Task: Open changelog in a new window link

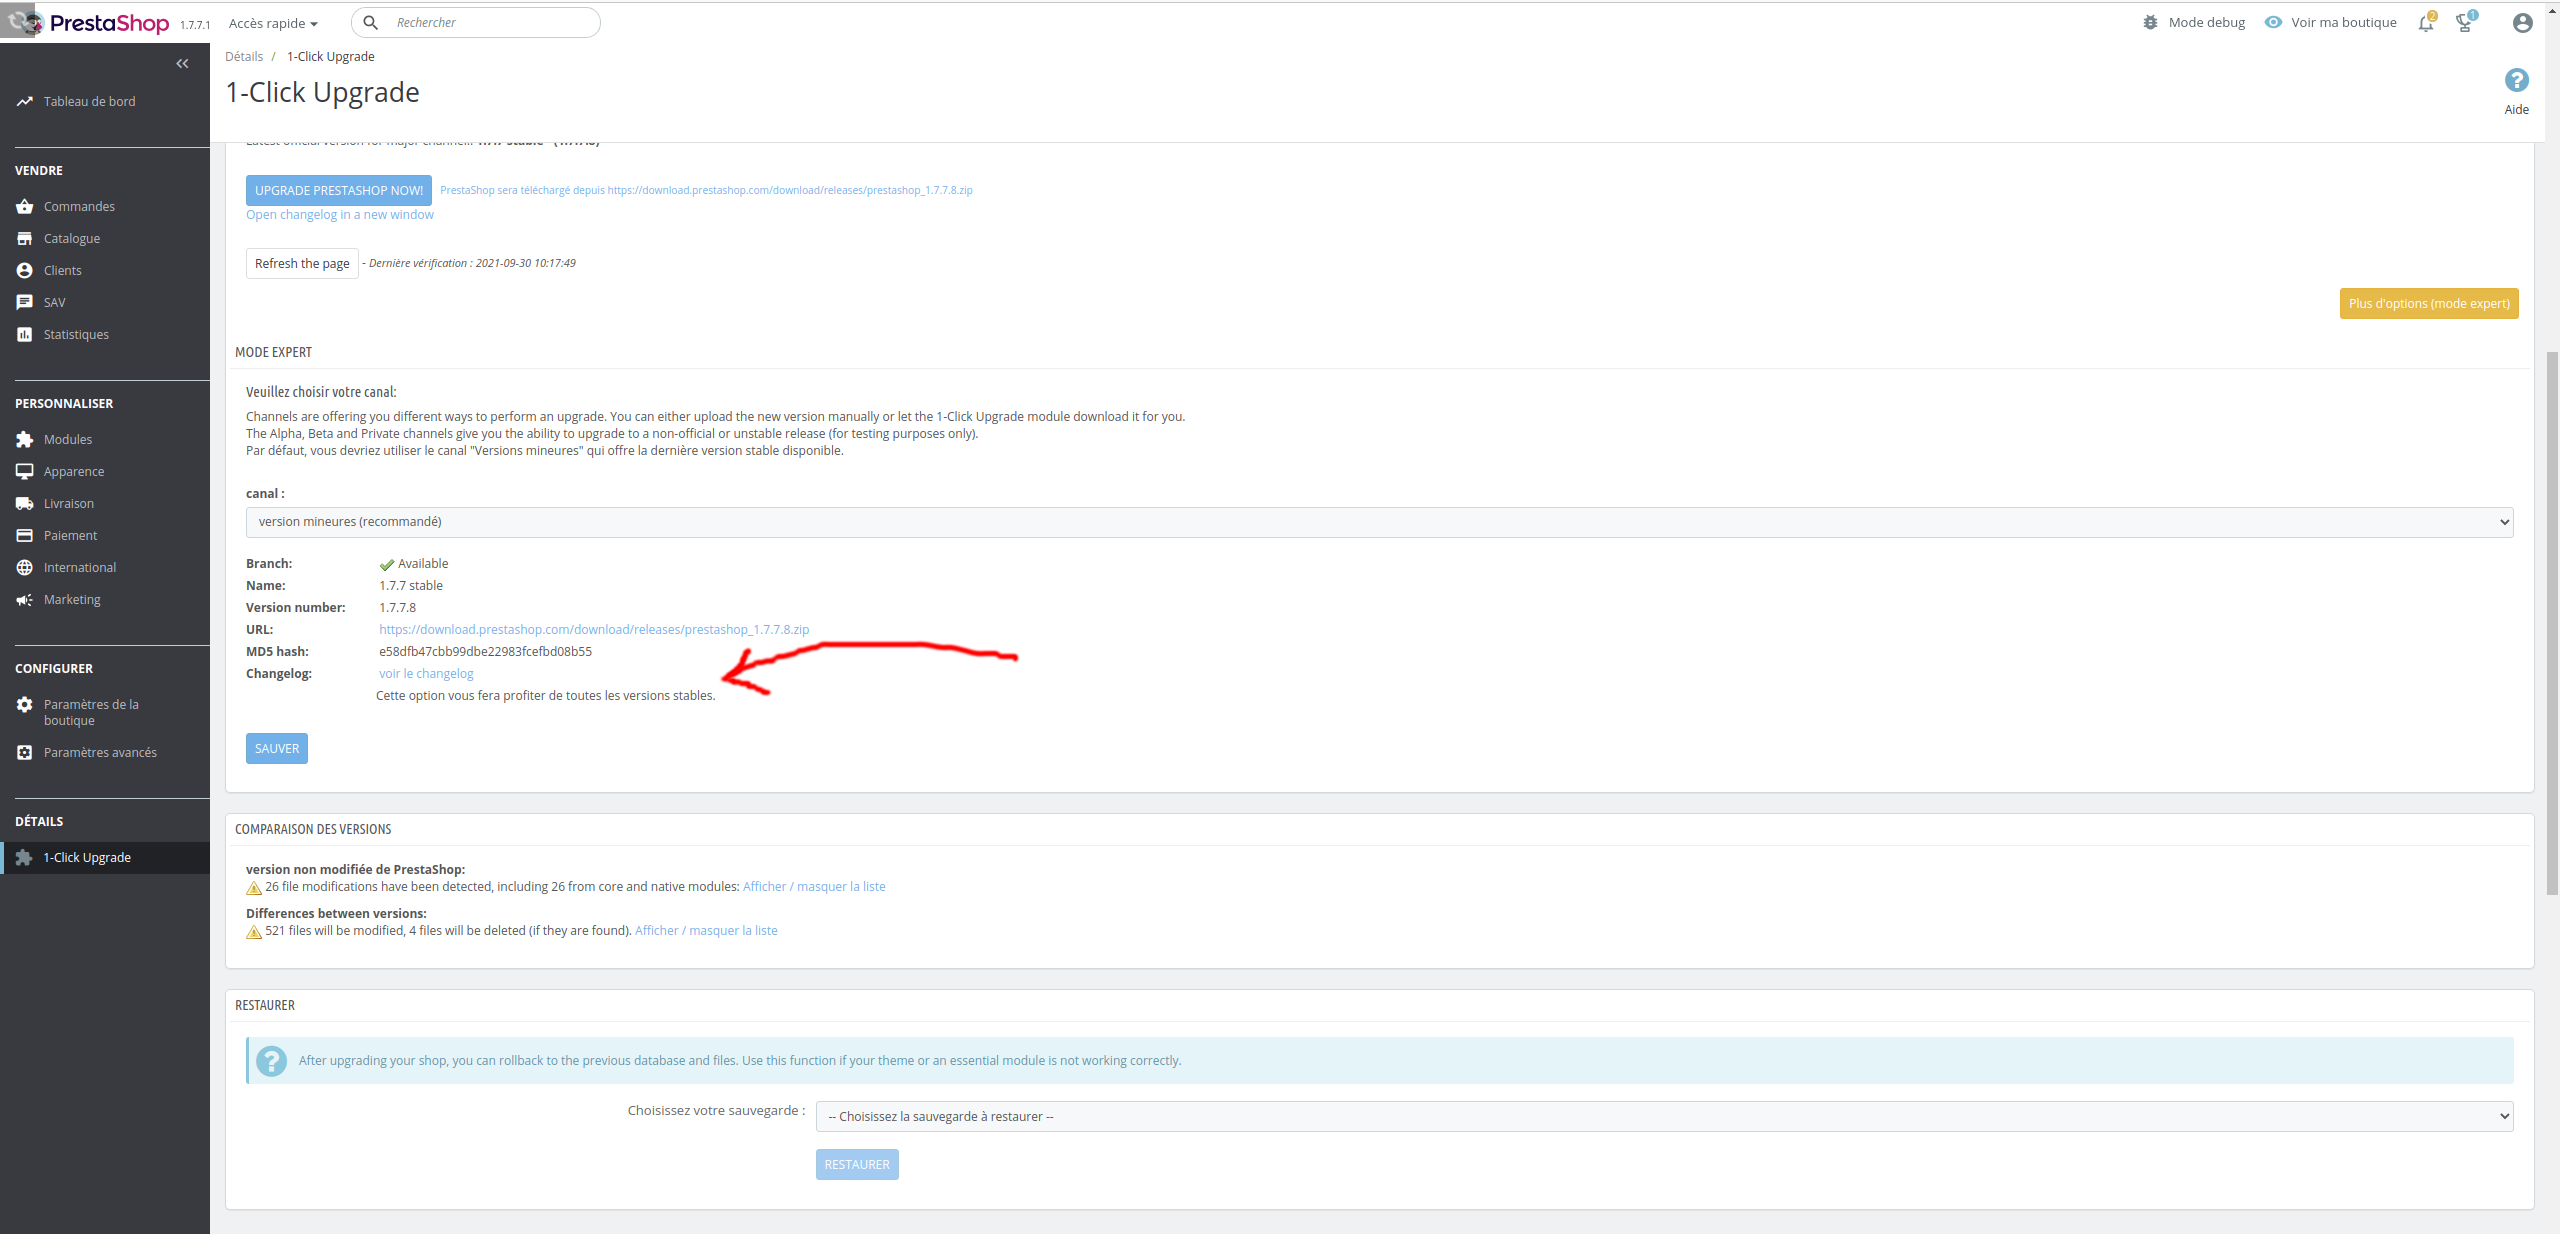Action: 340,215
